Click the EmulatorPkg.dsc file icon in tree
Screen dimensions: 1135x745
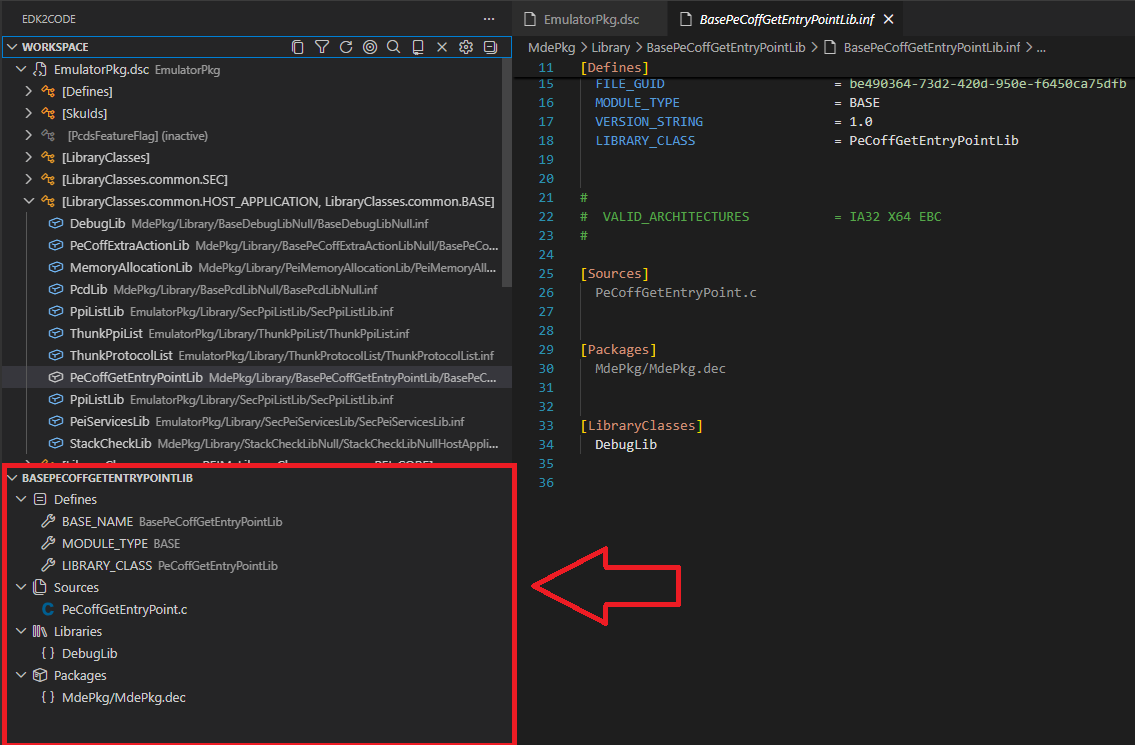tap(41, 70)
